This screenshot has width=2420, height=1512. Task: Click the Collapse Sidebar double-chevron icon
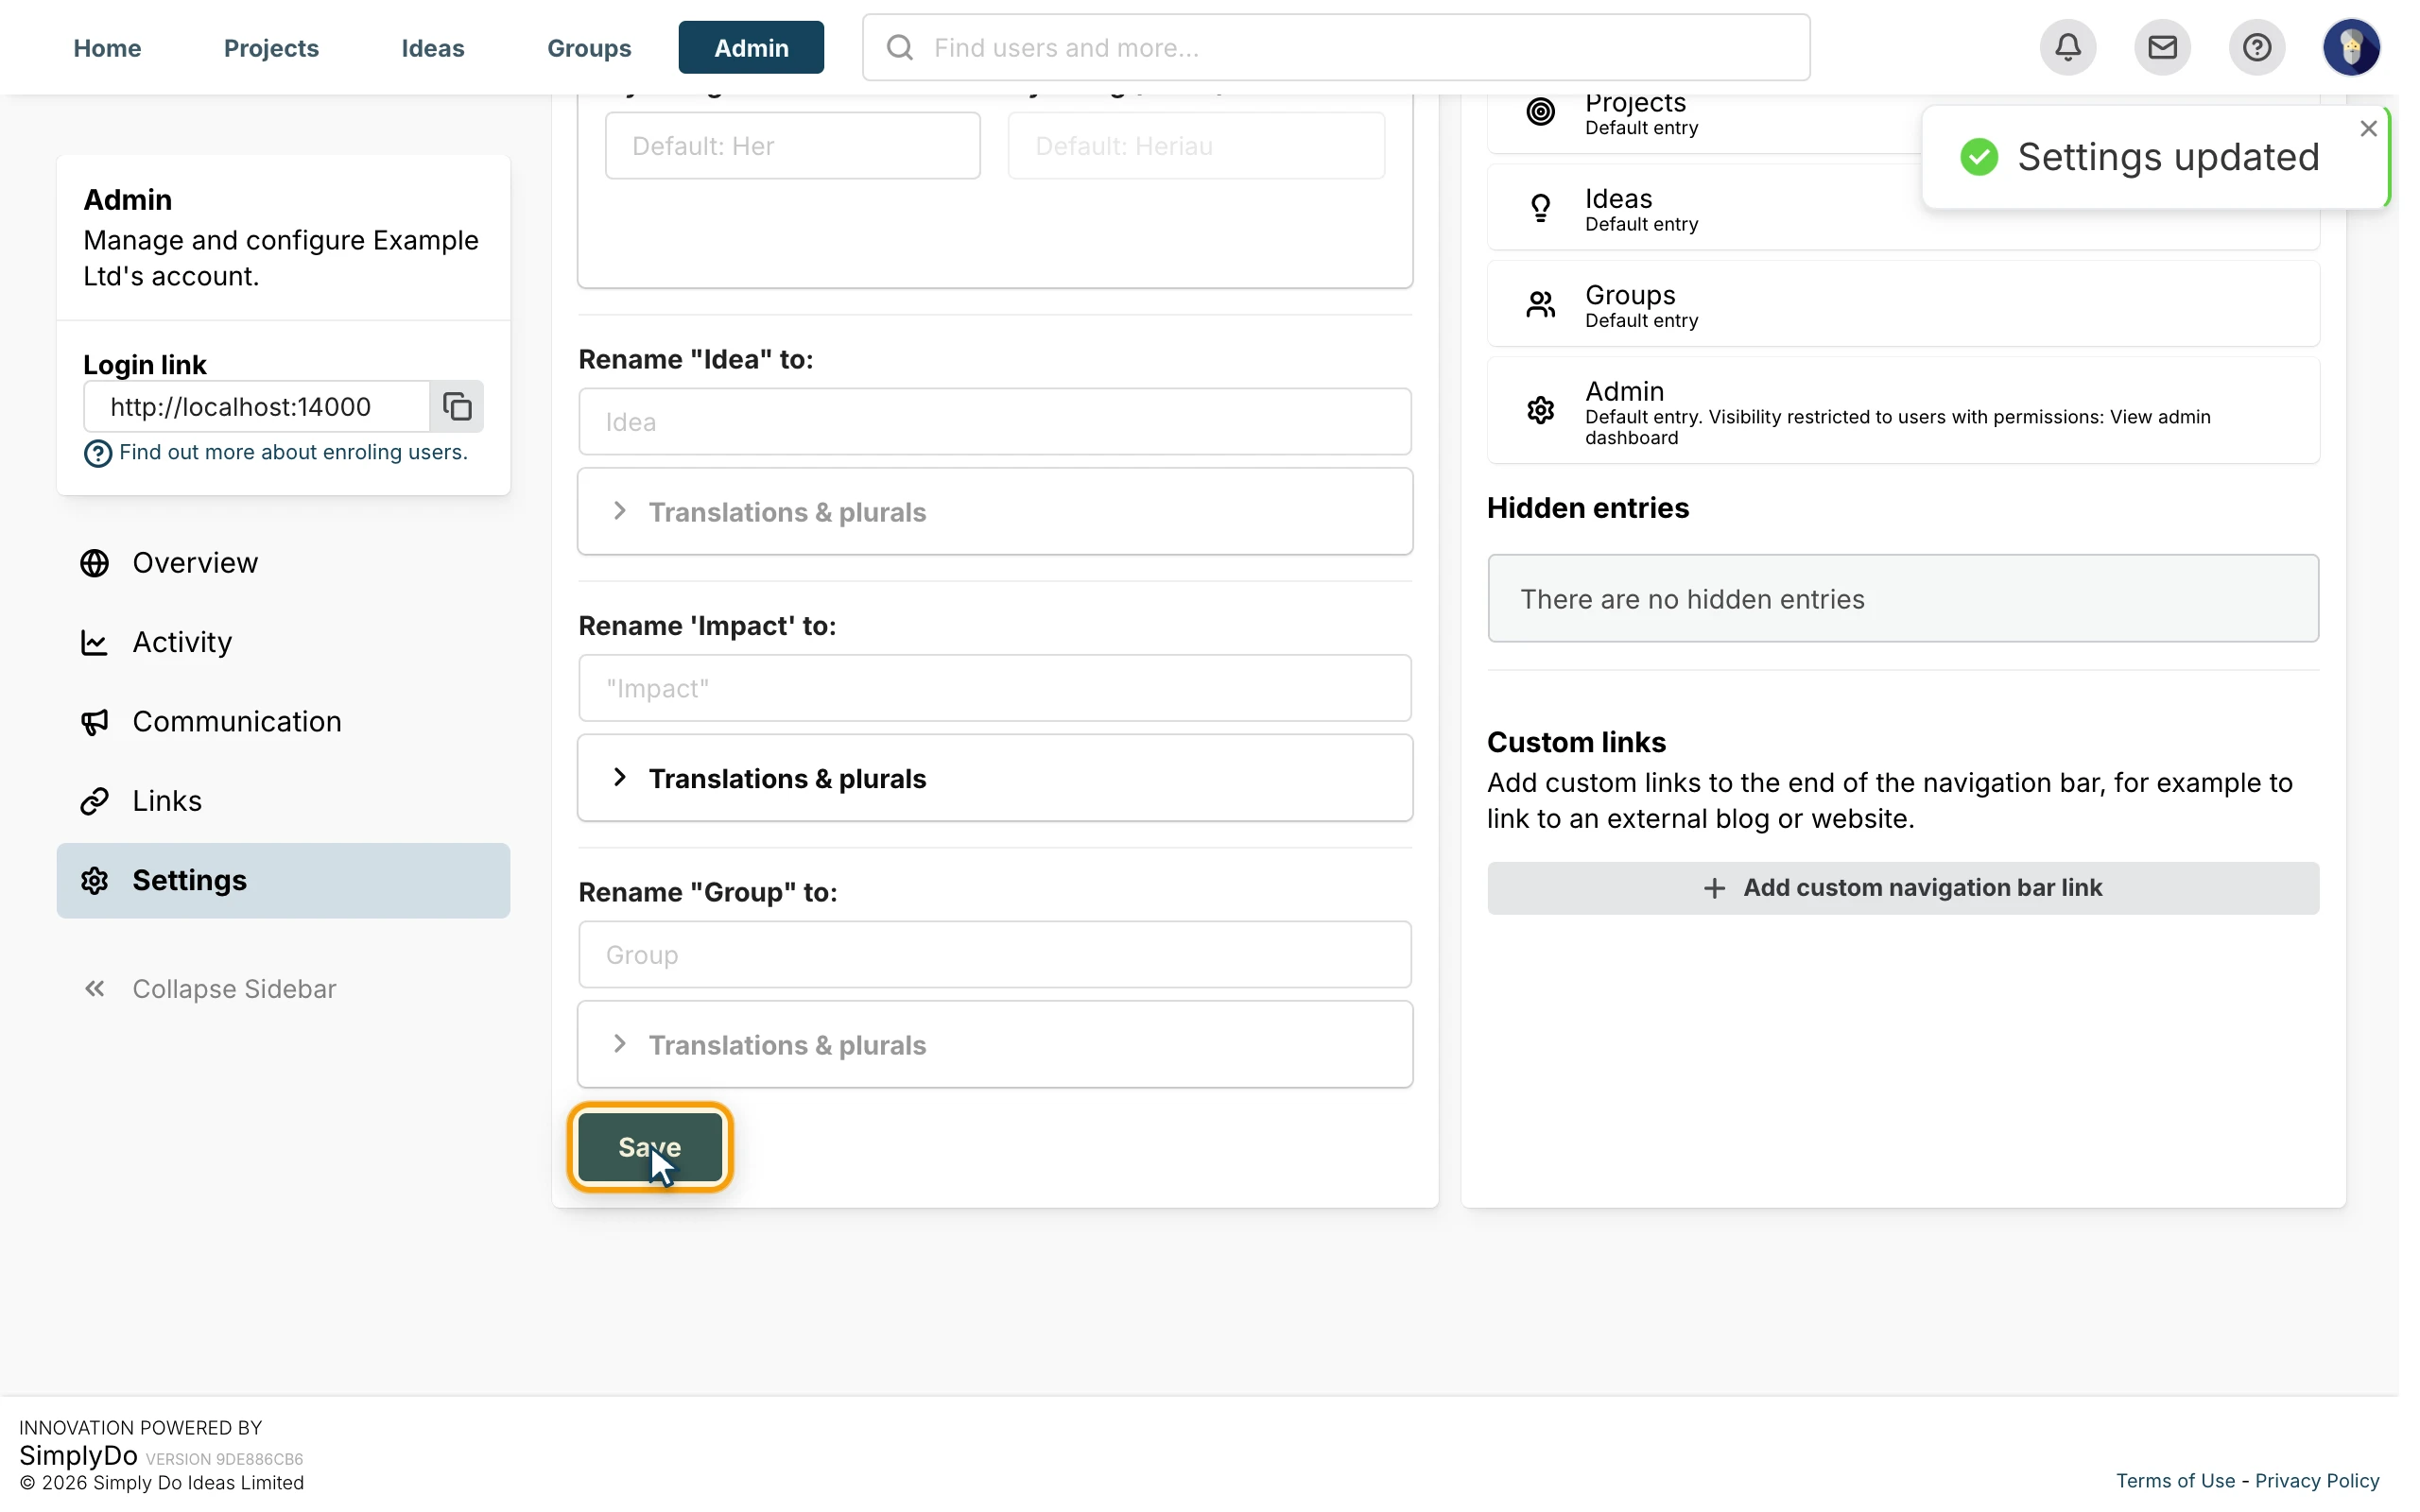[x=95, y=989]
